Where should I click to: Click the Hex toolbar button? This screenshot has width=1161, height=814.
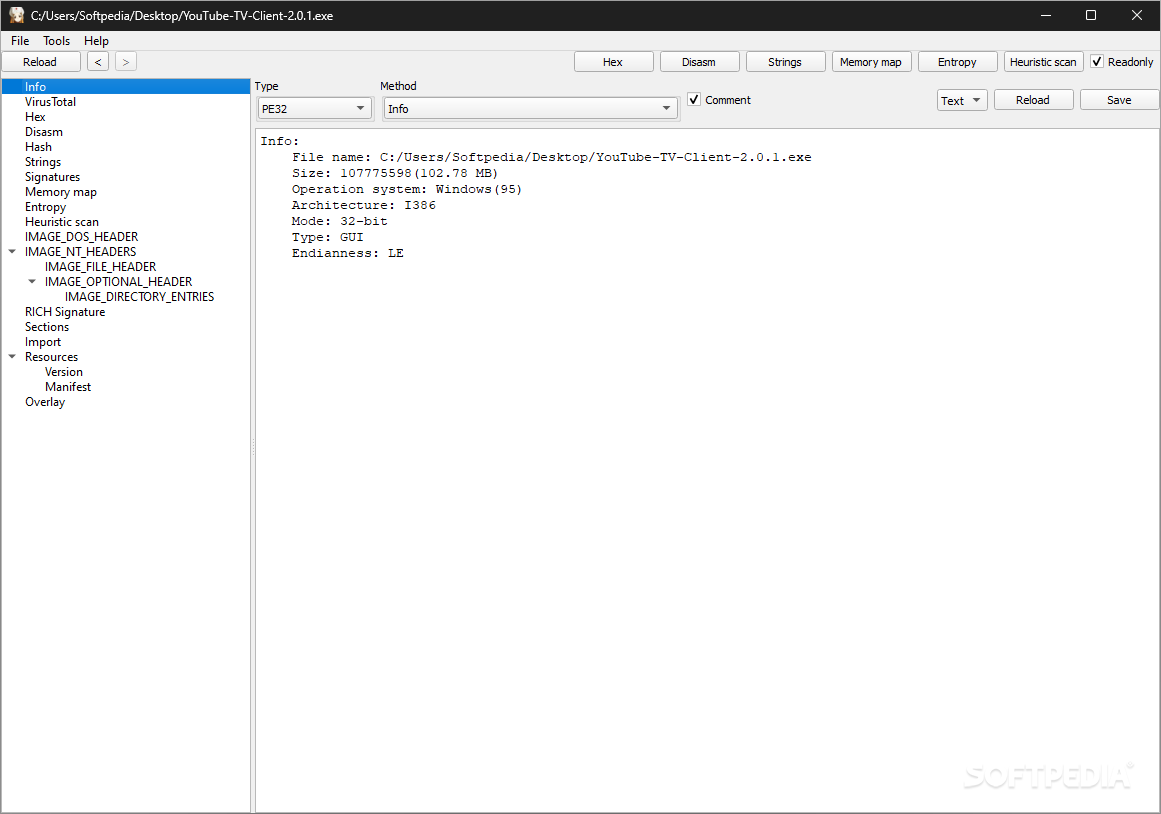(613, 62)
